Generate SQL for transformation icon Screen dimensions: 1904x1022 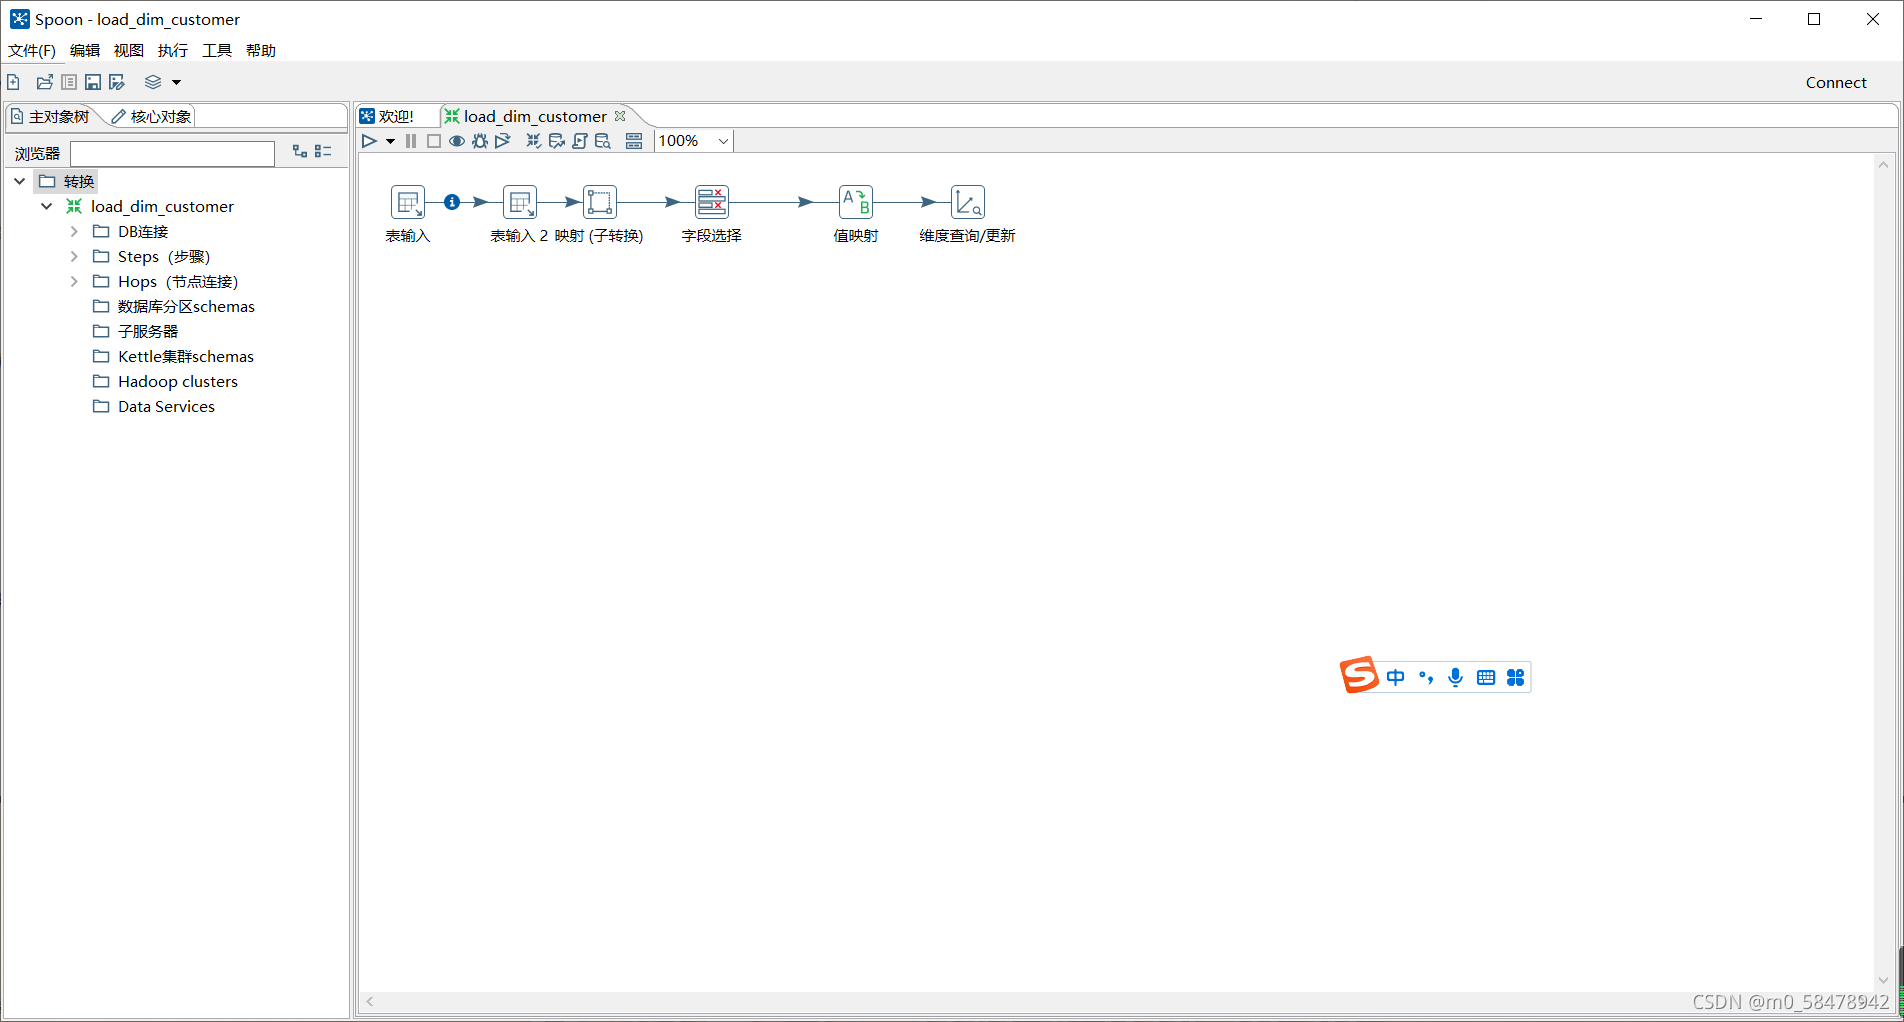pos(580,141)
